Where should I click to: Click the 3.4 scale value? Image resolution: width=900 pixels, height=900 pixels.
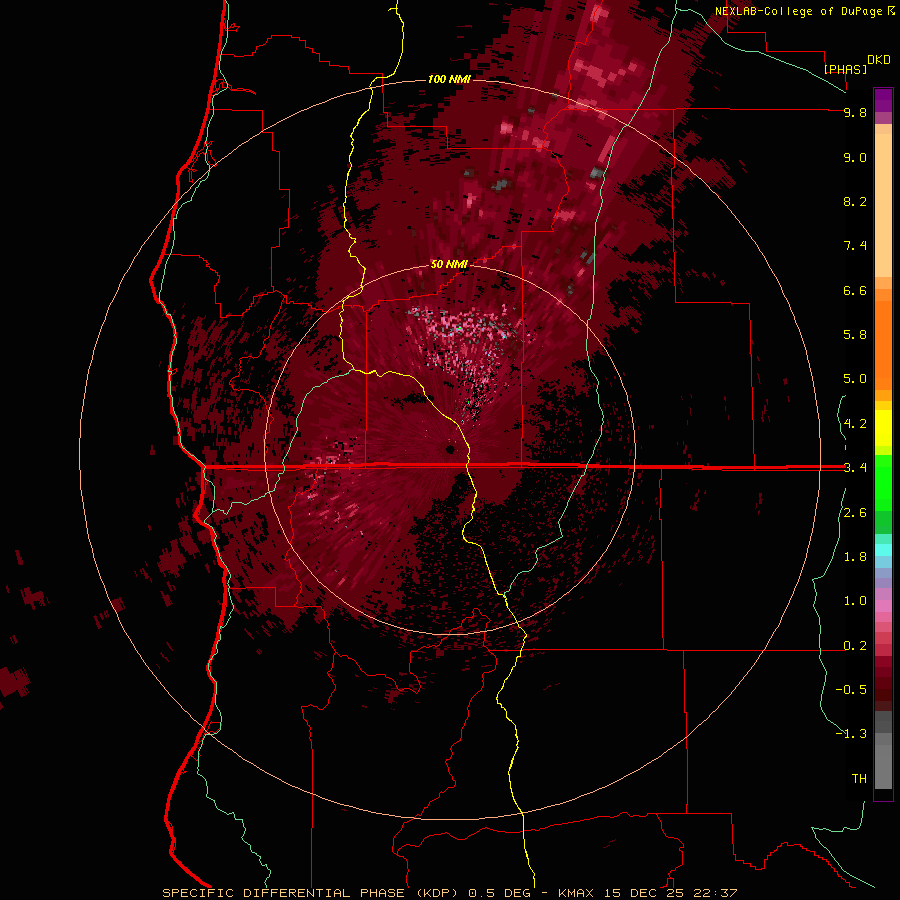point(855,468)
